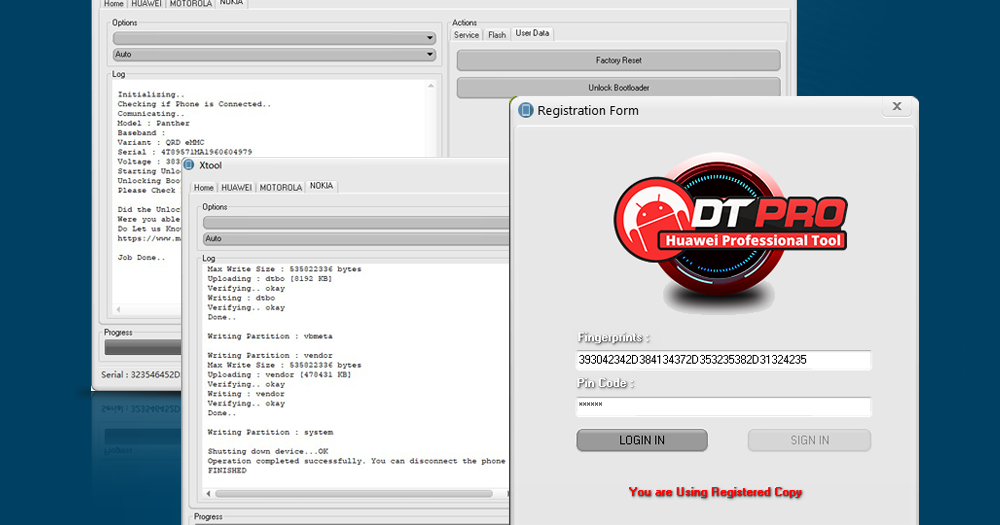1000x525 pixels.
Task: Select User Data tab in Actions panel
Action: pos(532,33)
